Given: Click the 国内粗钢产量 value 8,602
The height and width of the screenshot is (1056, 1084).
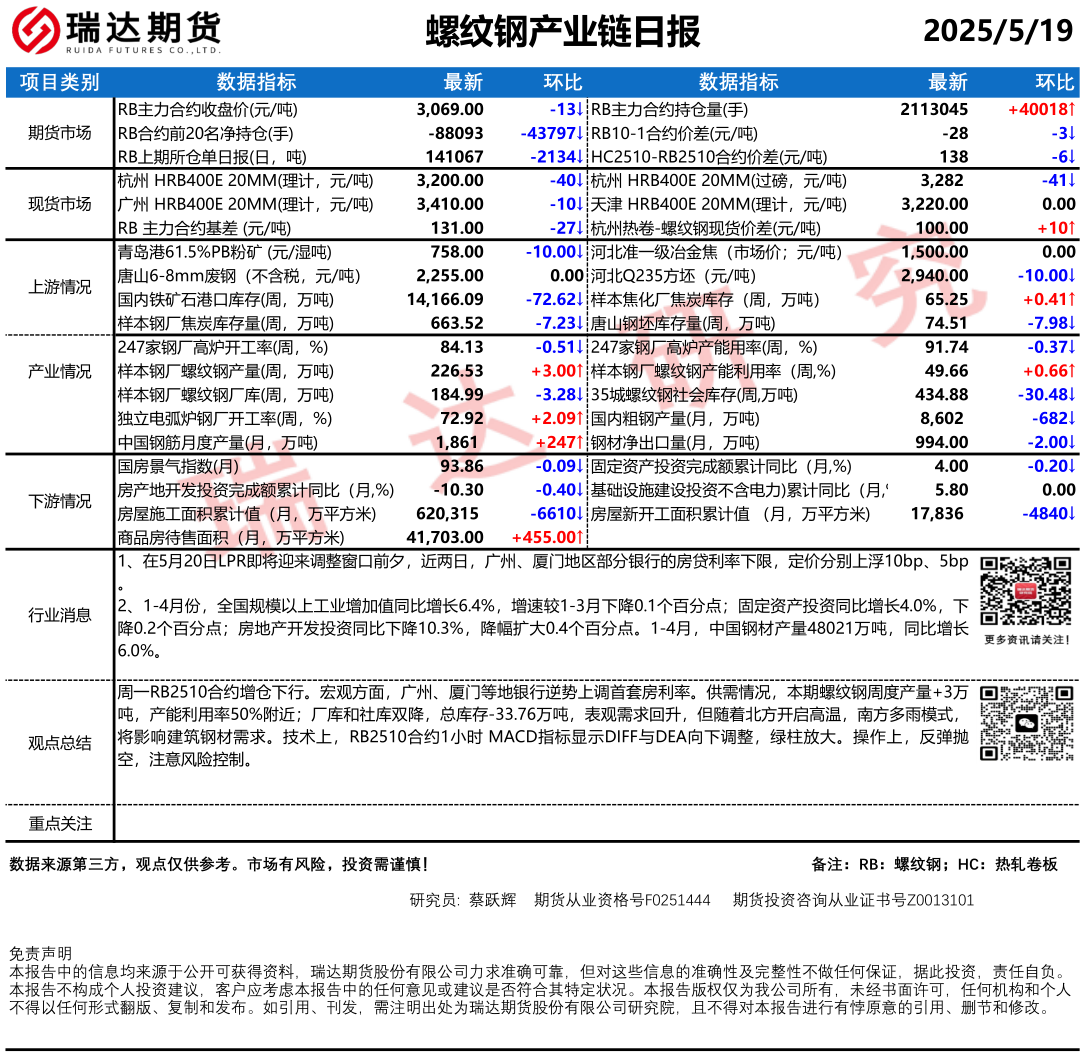Looking at the screenshot, I should (942, 419).
